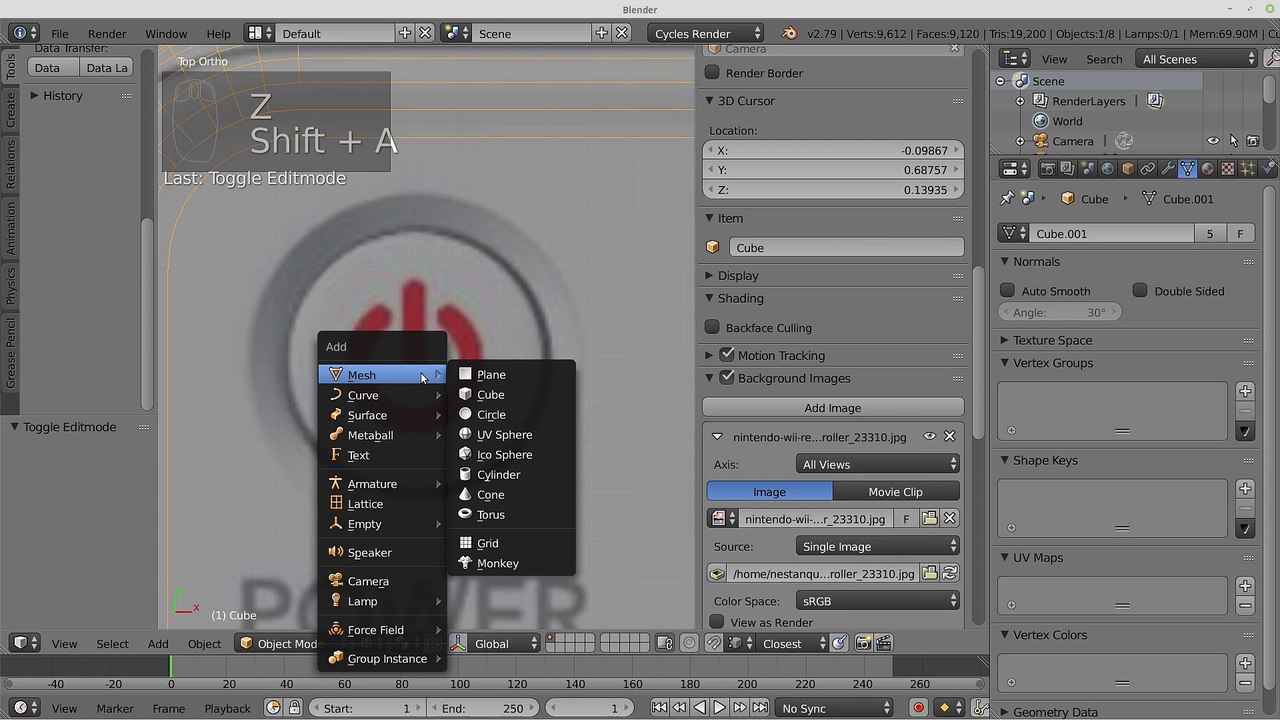Click the Add Image button
The height and width of the screenshot is (720, 1280).
[x=833, y=407]
